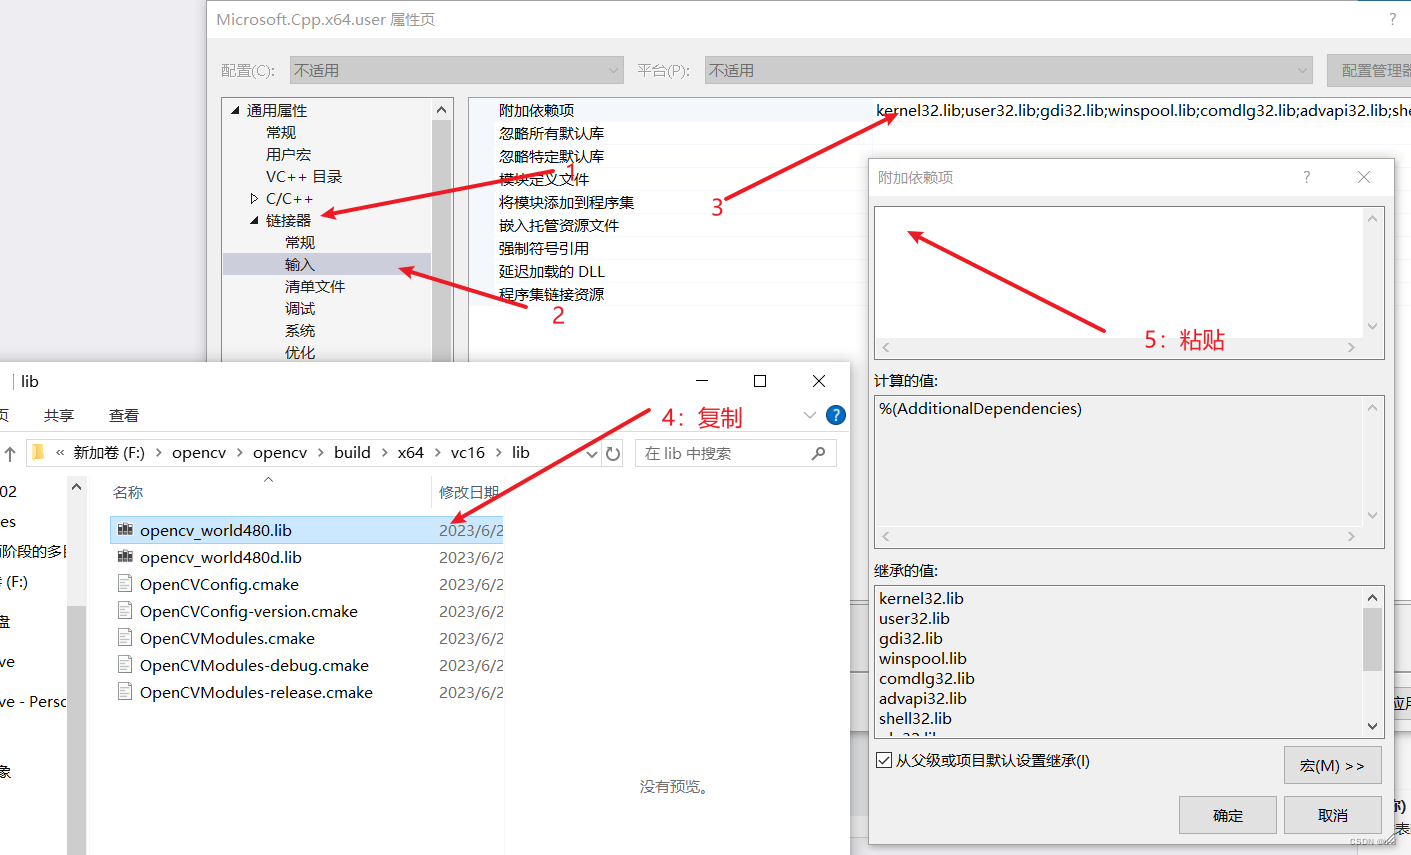
Task: Open the 共享 ribbon tab
Action: click(59, 415)
